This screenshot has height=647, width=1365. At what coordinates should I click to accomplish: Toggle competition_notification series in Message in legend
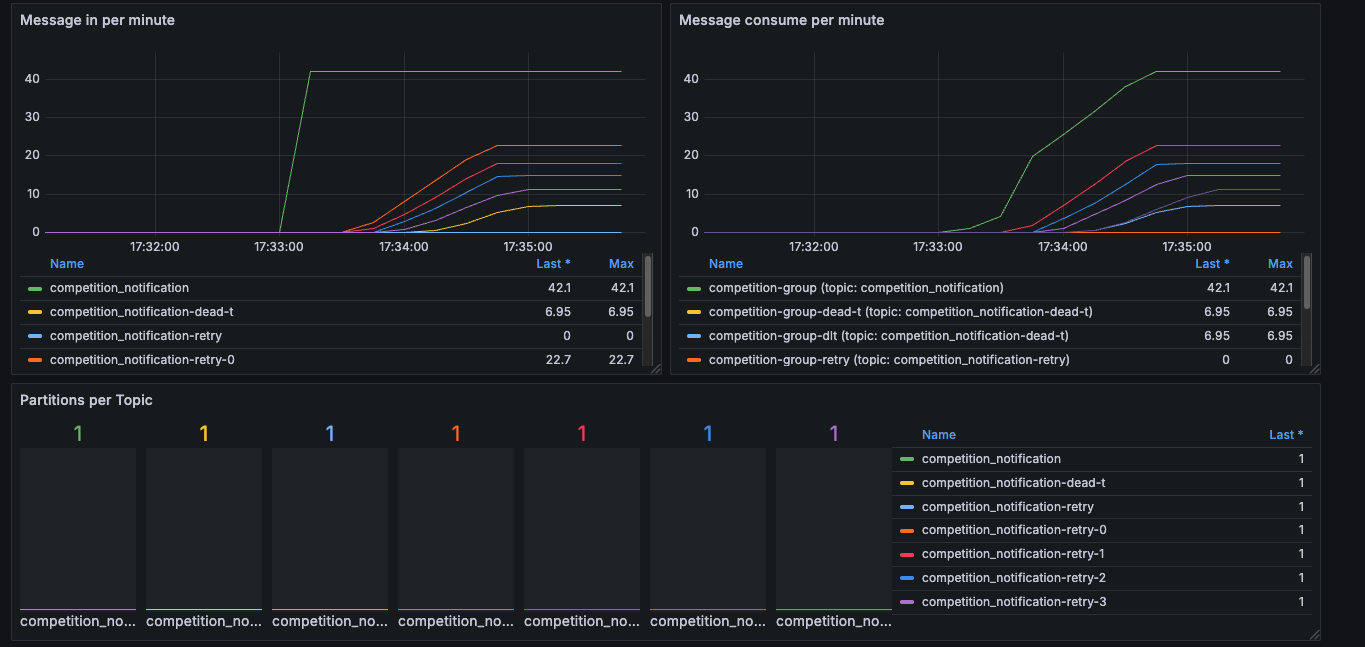(x=119, y=288)
